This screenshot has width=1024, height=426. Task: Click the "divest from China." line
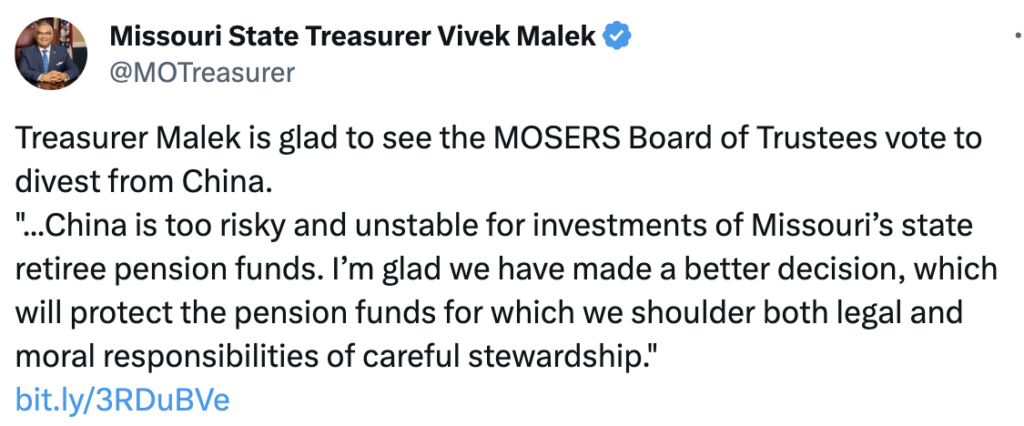pos(143,183)
